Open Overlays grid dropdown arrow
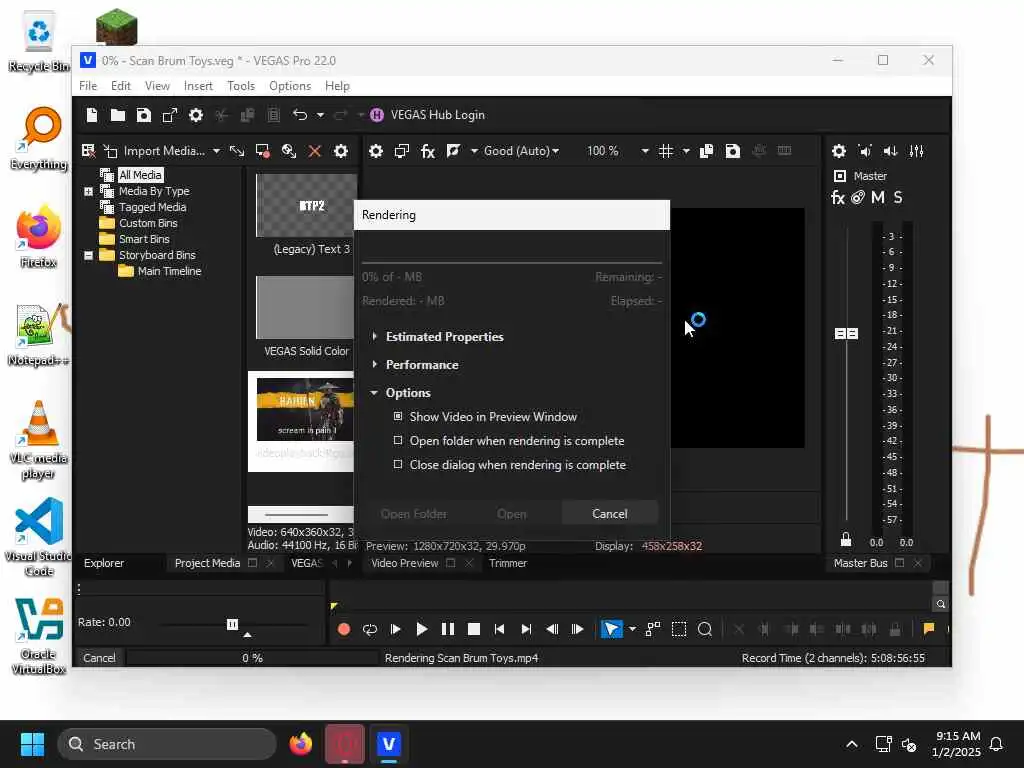1024x768 pixels. [686, 151]
